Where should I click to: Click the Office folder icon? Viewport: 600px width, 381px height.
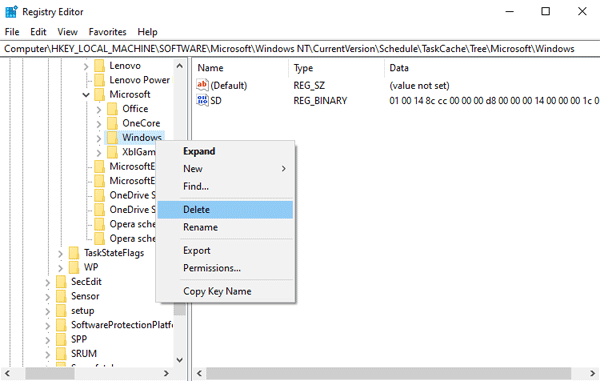(x=112, y=109)
